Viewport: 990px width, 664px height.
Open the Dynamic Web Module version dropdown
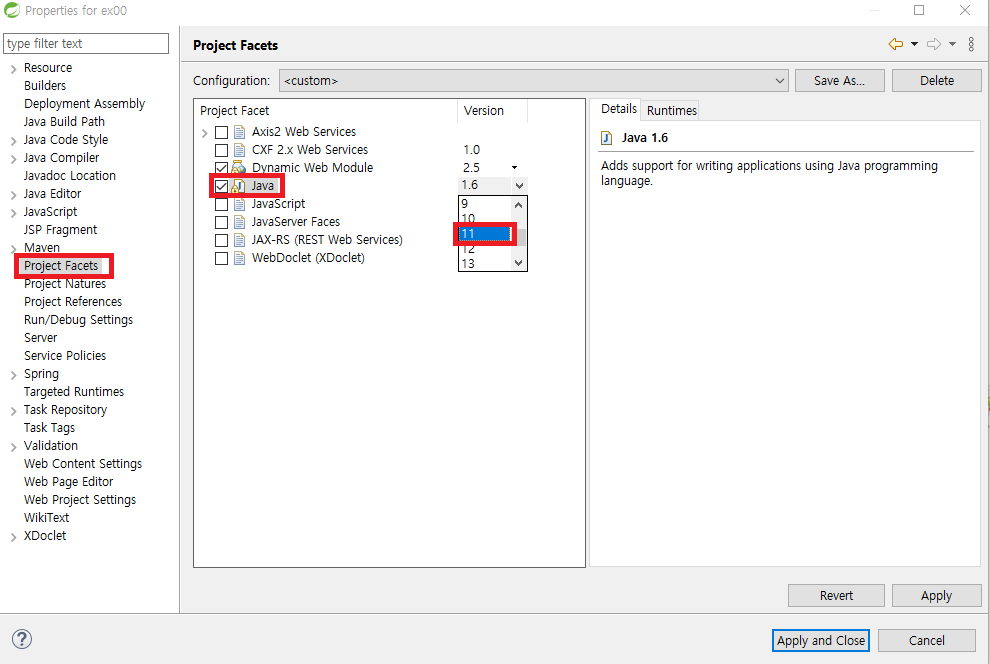click(515, 168)
